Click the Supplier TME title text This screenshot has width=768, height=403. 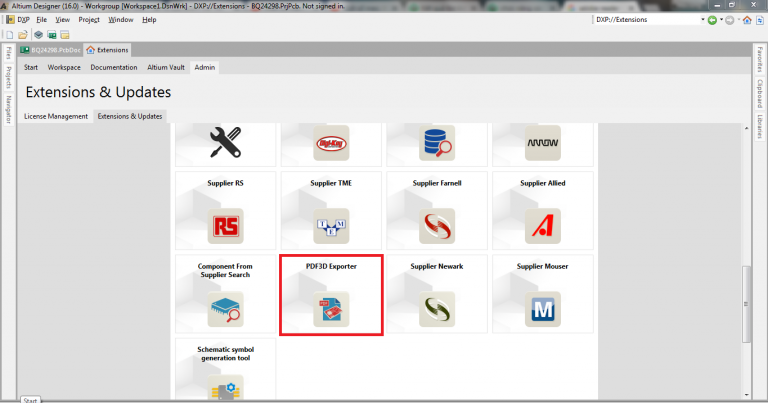point(331,183)
